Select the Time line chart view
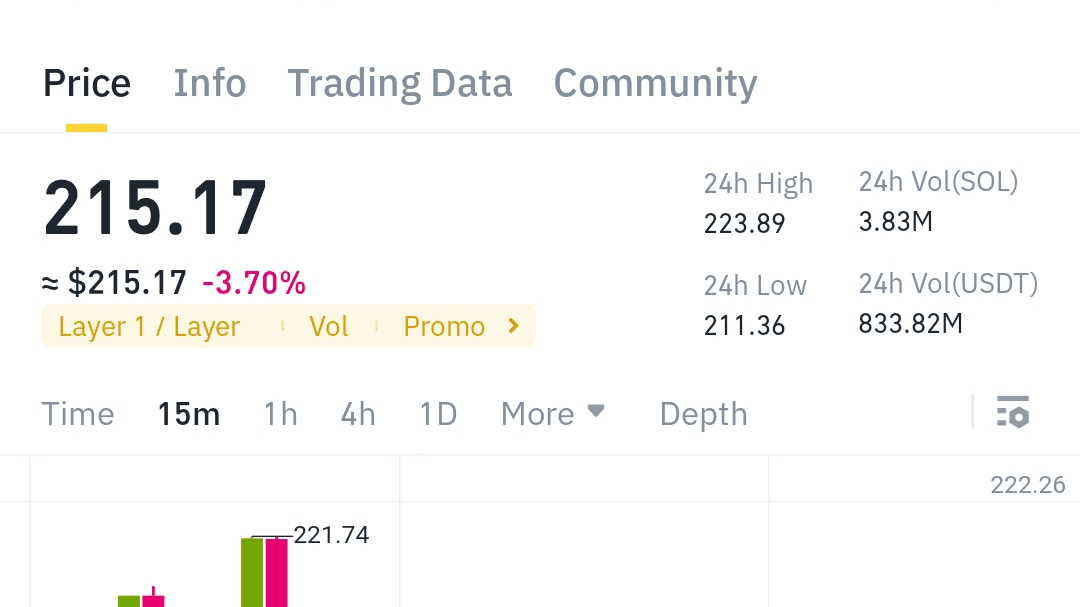This screenshot has width=1080, height=607. tap(78, 414)
